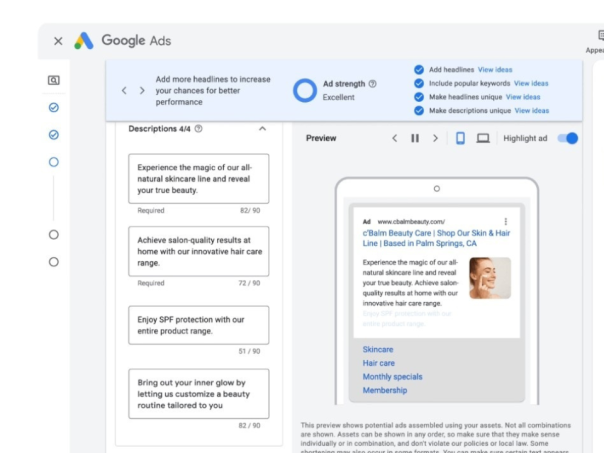Screen dimensions: 604x453
Task: Go to next ad preview variation
Action: 435,138
